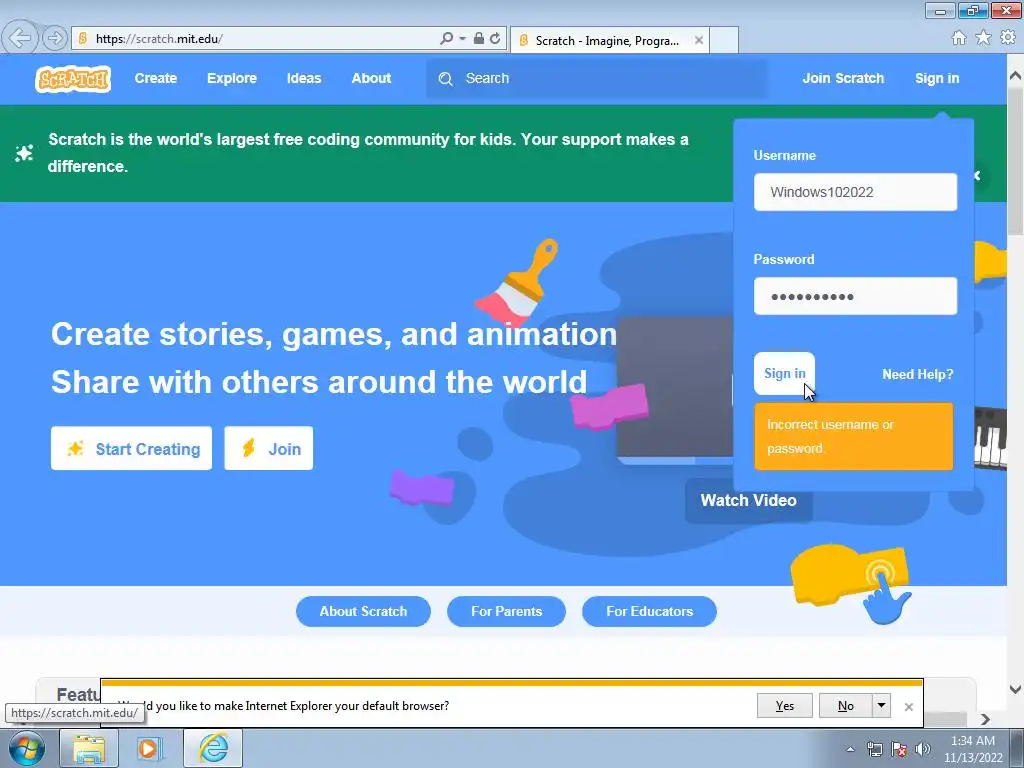The width and height of the screenshot is (1024, 768).
Task: Click the browser Home icon
Action: click(959, 38)
